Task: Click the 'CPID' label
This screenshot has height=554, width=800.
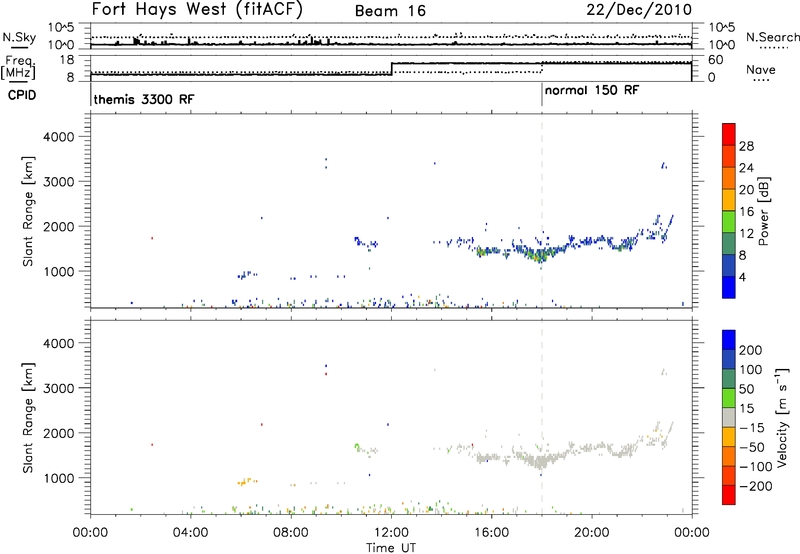Action: tap(21, 95)
